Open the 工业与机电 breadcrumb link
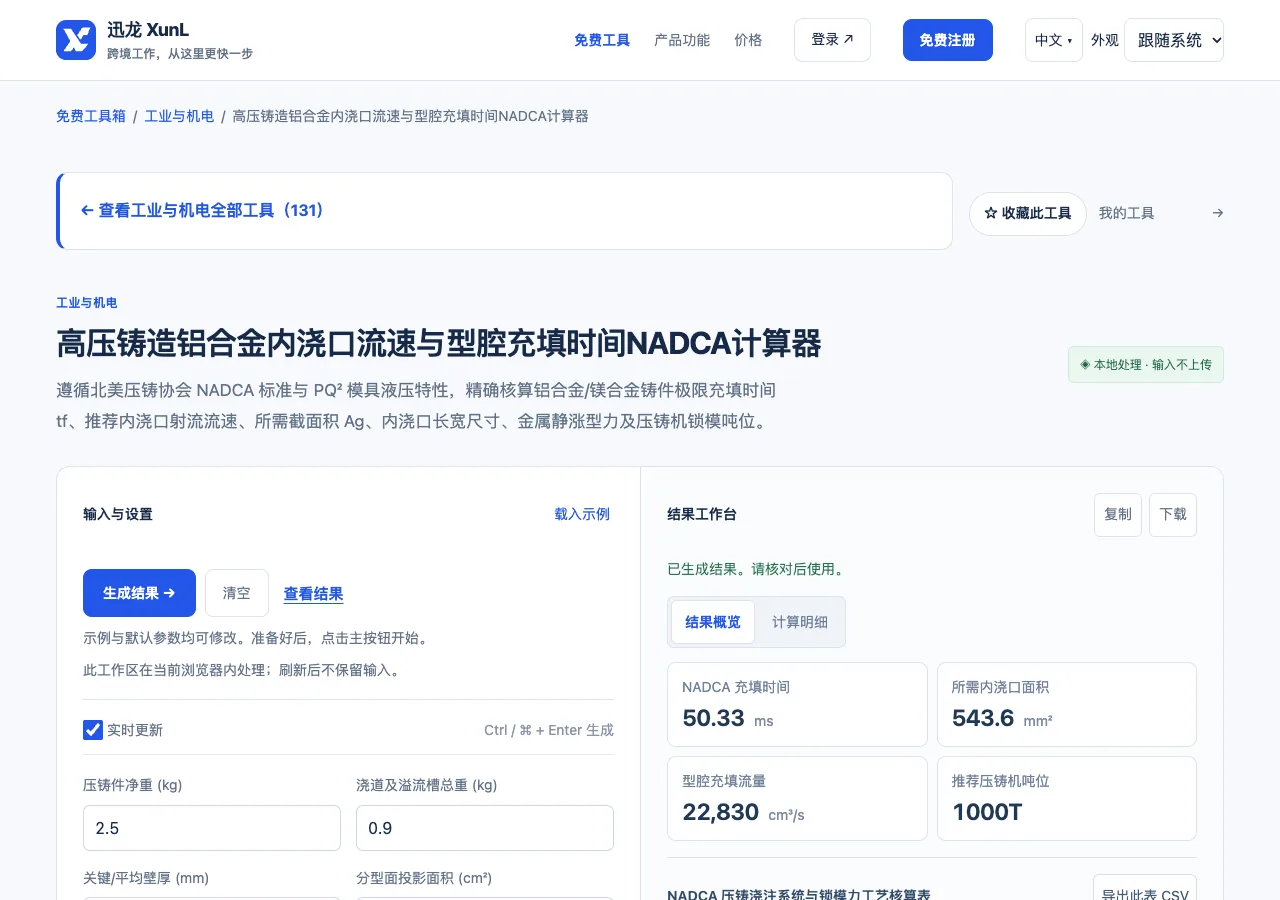Screen dimensions: 1280x900 pyautogui.click(x=180, y=116)
